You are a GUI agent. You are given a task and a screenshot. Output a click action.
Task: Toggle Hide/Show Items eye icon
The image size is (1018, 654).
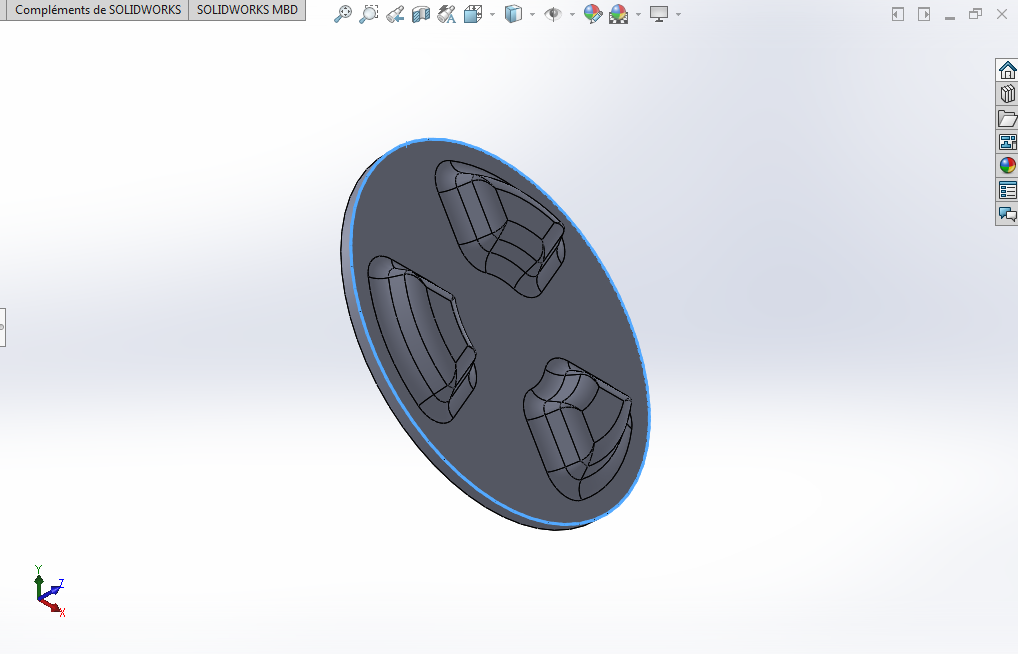553,14
